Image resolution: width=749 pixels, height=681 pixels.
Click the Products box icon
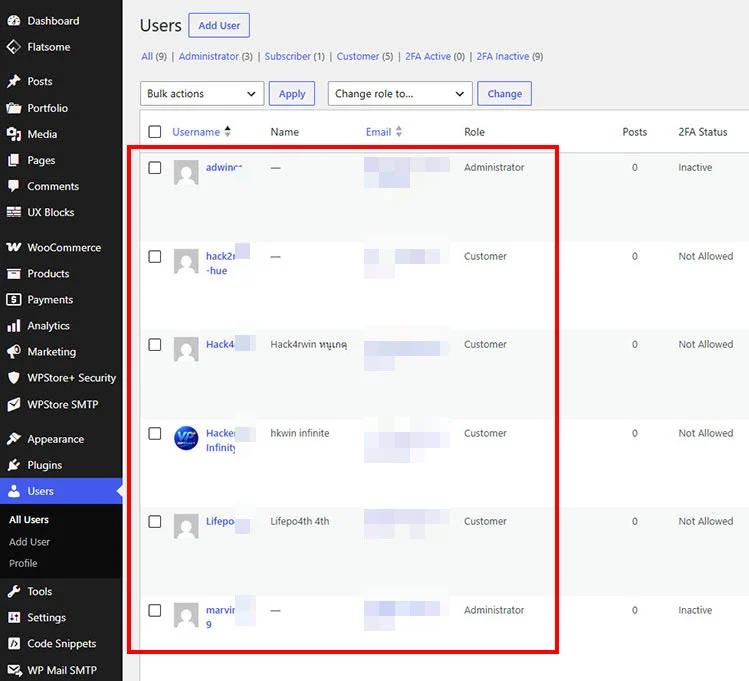(14, 273)
